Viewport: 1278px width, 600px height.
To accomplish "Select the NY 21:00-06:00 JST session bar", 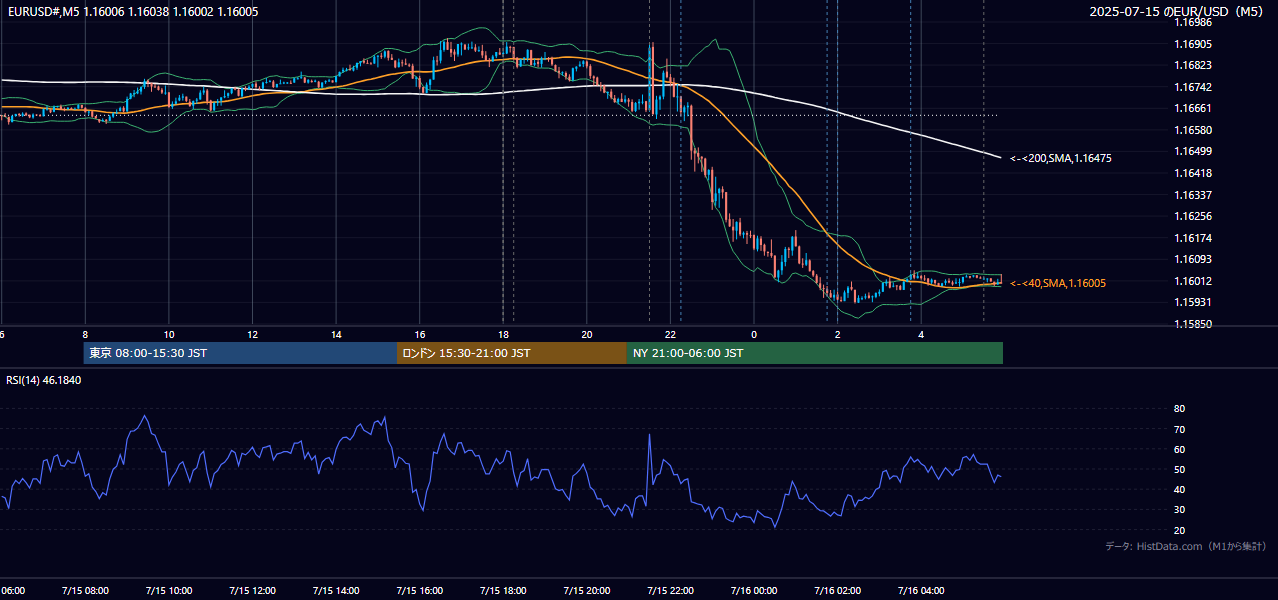I will (815, 353).
